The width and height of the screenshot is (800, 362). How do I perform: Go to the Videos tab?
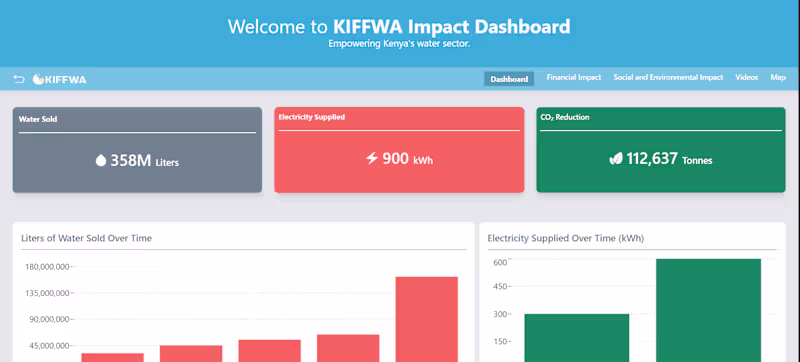tap(746, 77)
